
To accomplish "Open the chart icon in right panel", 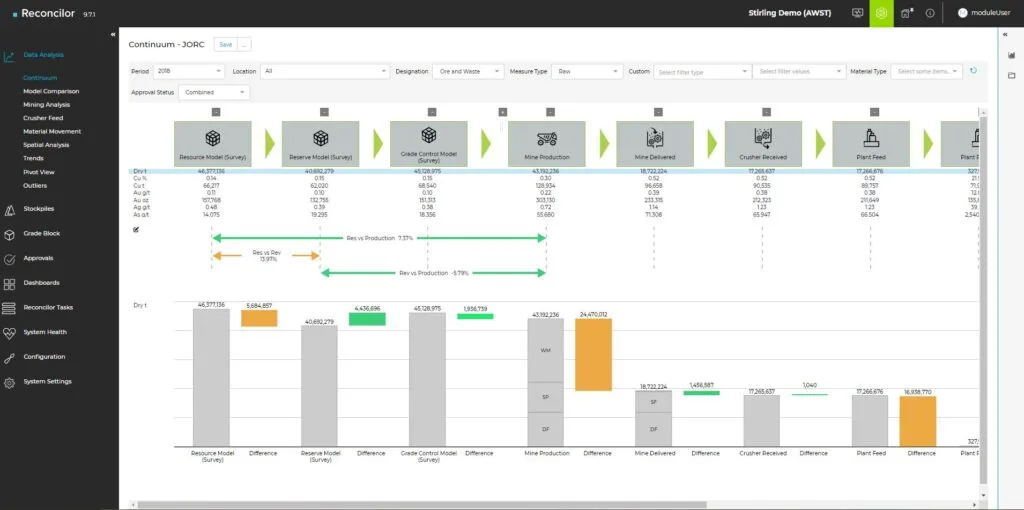I will (1011, 56).
